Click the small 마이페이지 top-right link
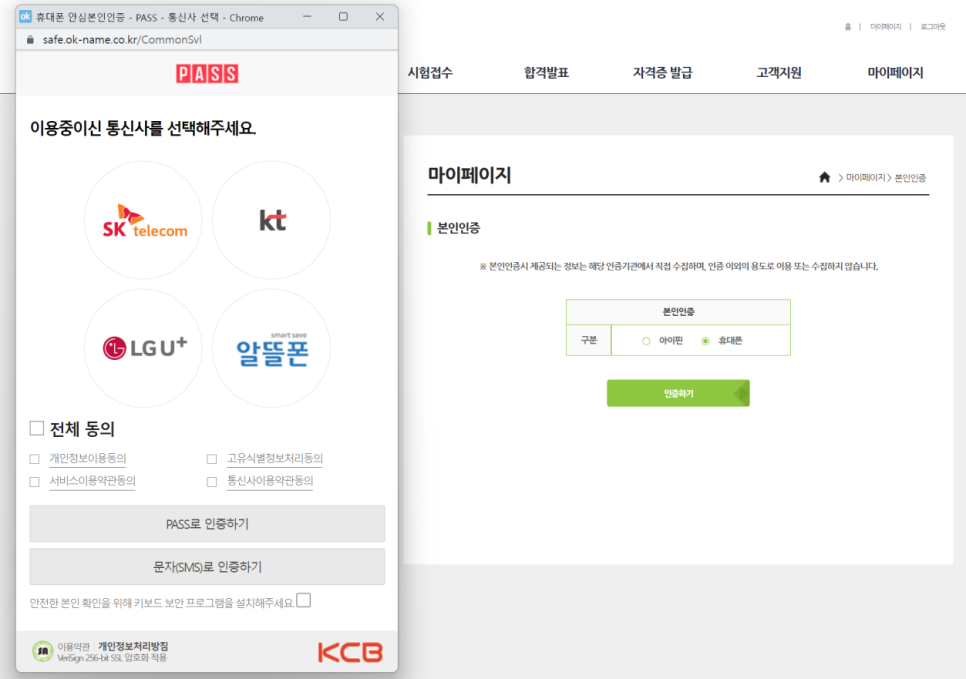 coord(885,26)
